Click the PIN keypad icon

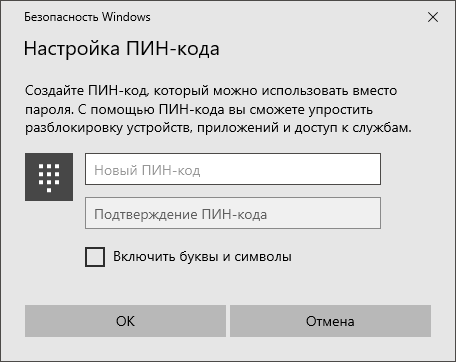coord(49,177)
